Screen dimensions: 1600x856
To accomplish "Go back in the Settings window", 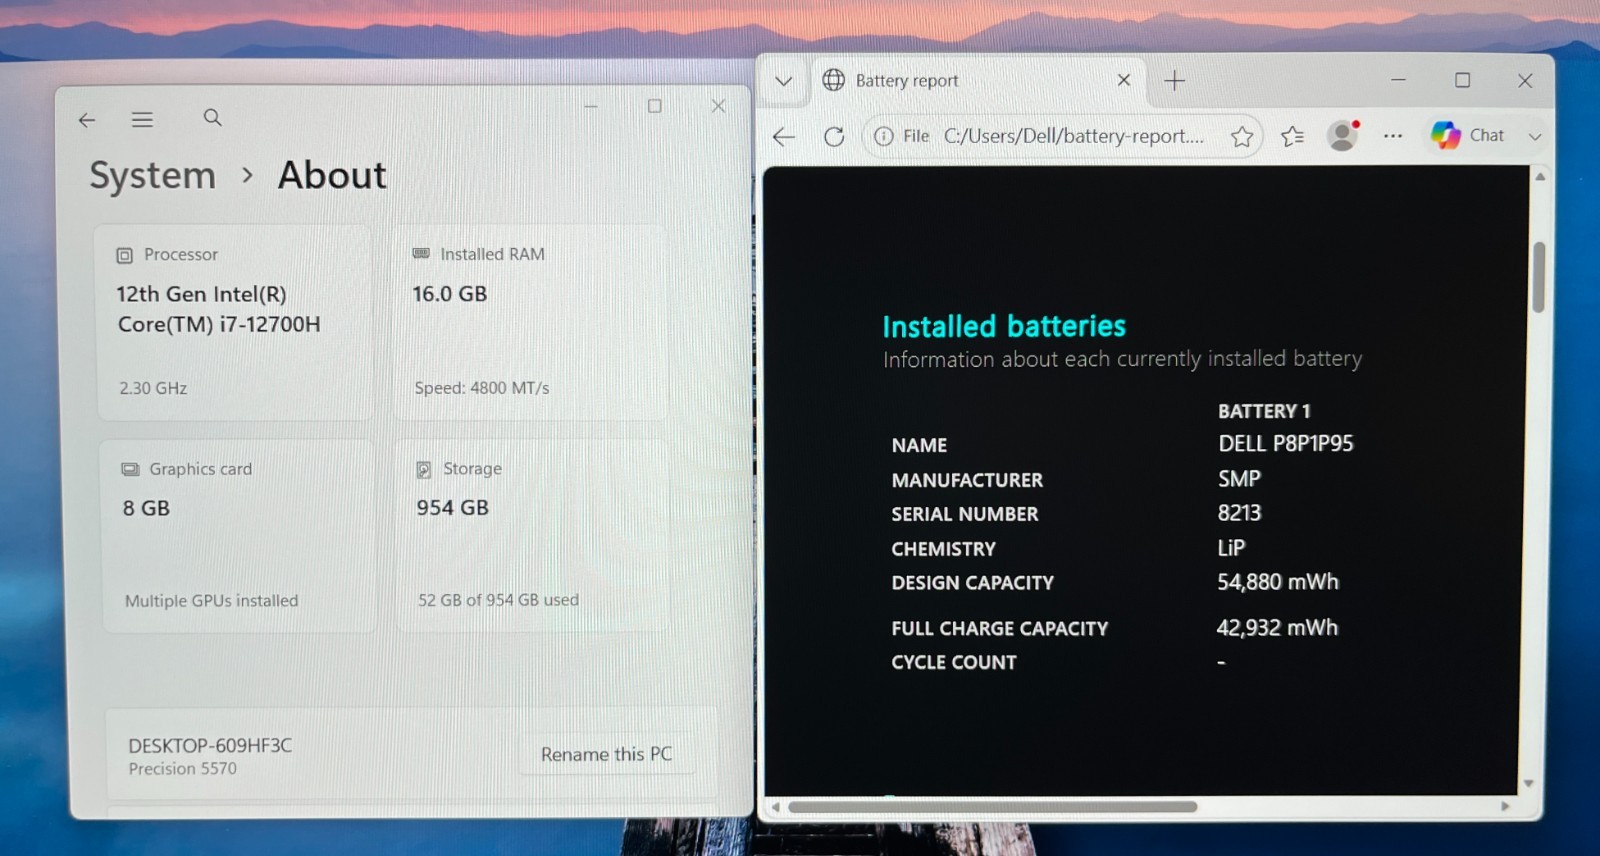I will point(87,120).
